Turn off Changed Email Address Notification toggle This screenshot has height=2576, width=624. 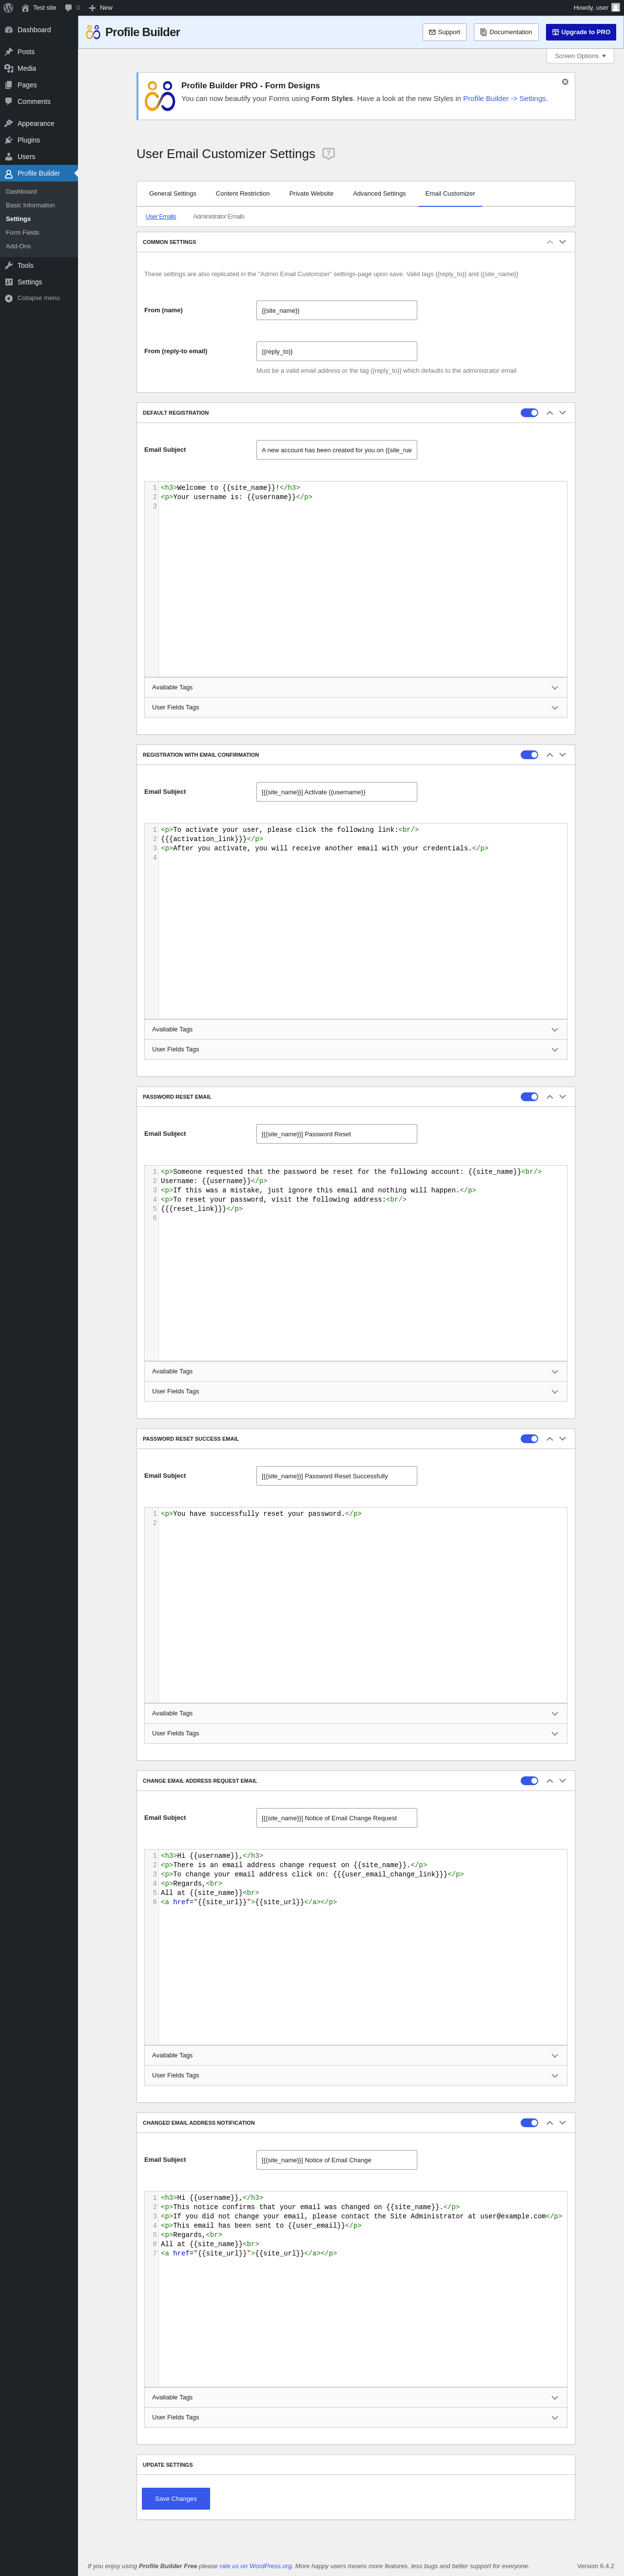pyautogui.click(x=529, y=2123)
